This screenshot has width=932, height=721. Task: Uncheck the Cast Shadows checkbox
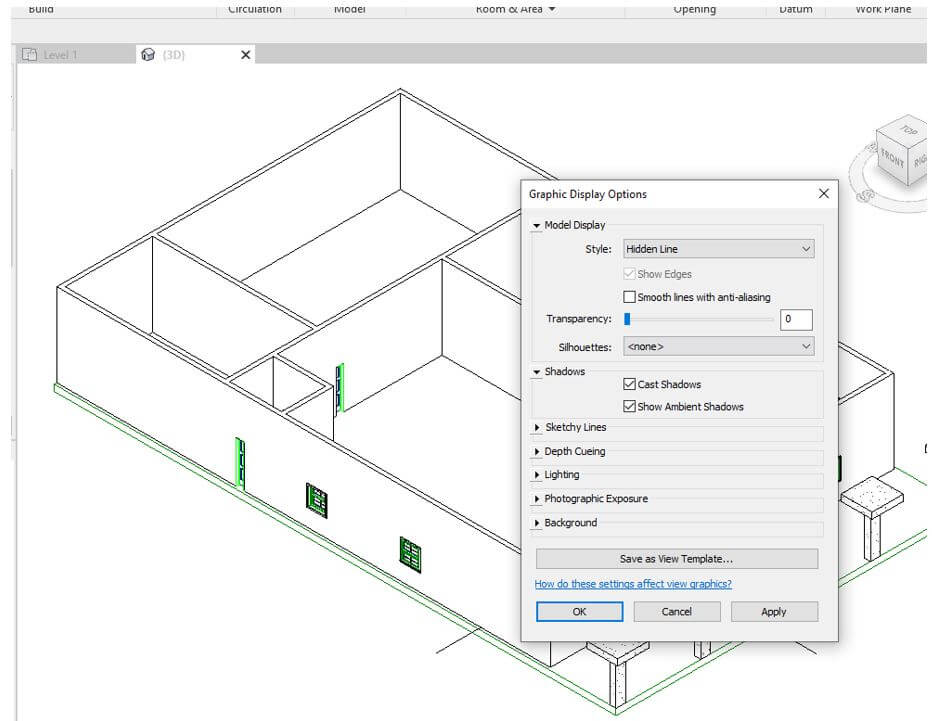tap(629, 384)
